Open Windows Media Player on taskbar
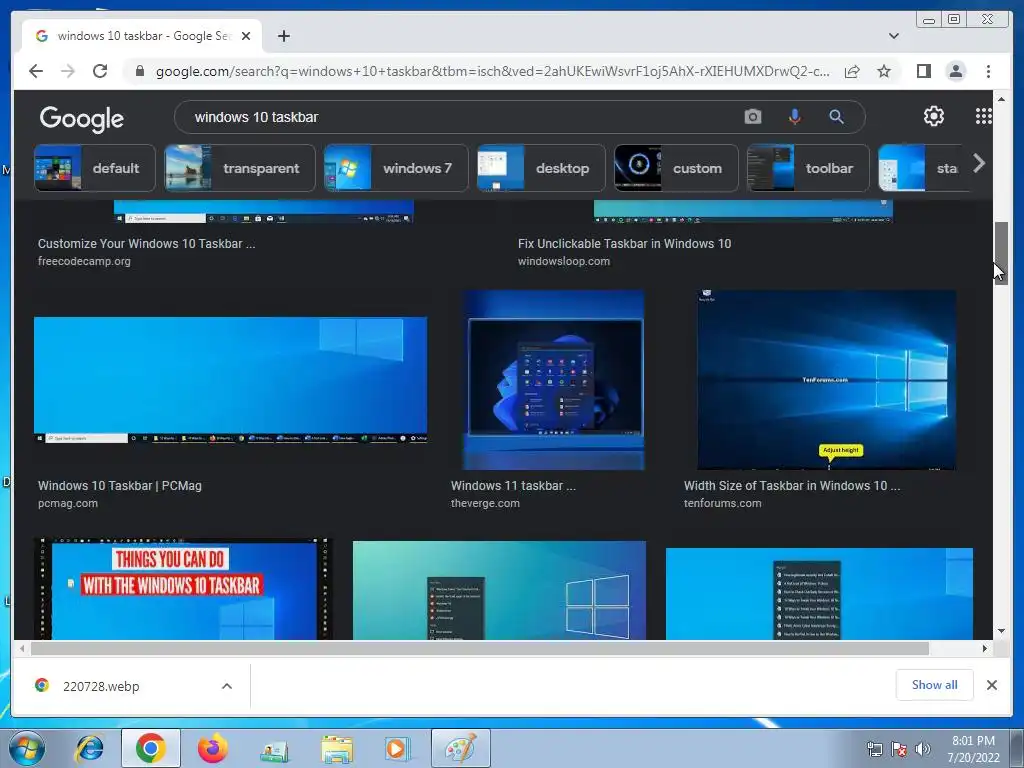Image resolution: width=1024 pixels, height=768 pixels. [x=398, y=748]
